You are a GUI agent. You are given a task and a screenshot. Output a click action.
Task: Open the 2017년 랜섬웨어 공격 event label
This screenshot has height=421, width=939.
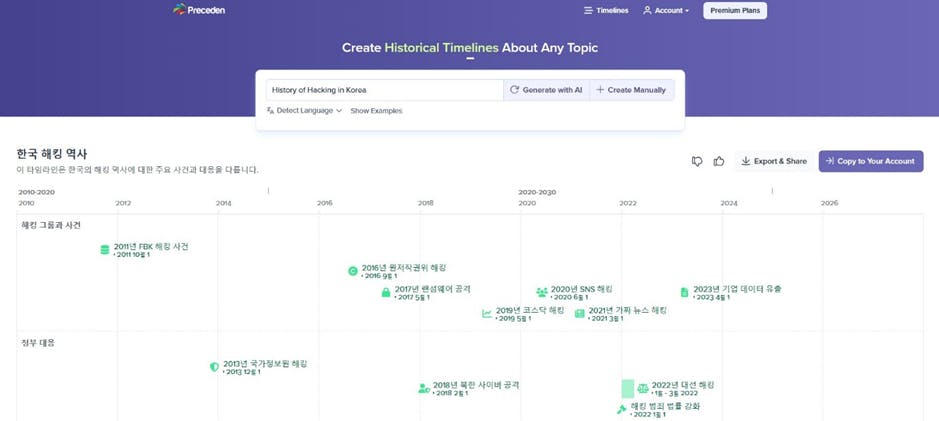click(x=432, y=289)
